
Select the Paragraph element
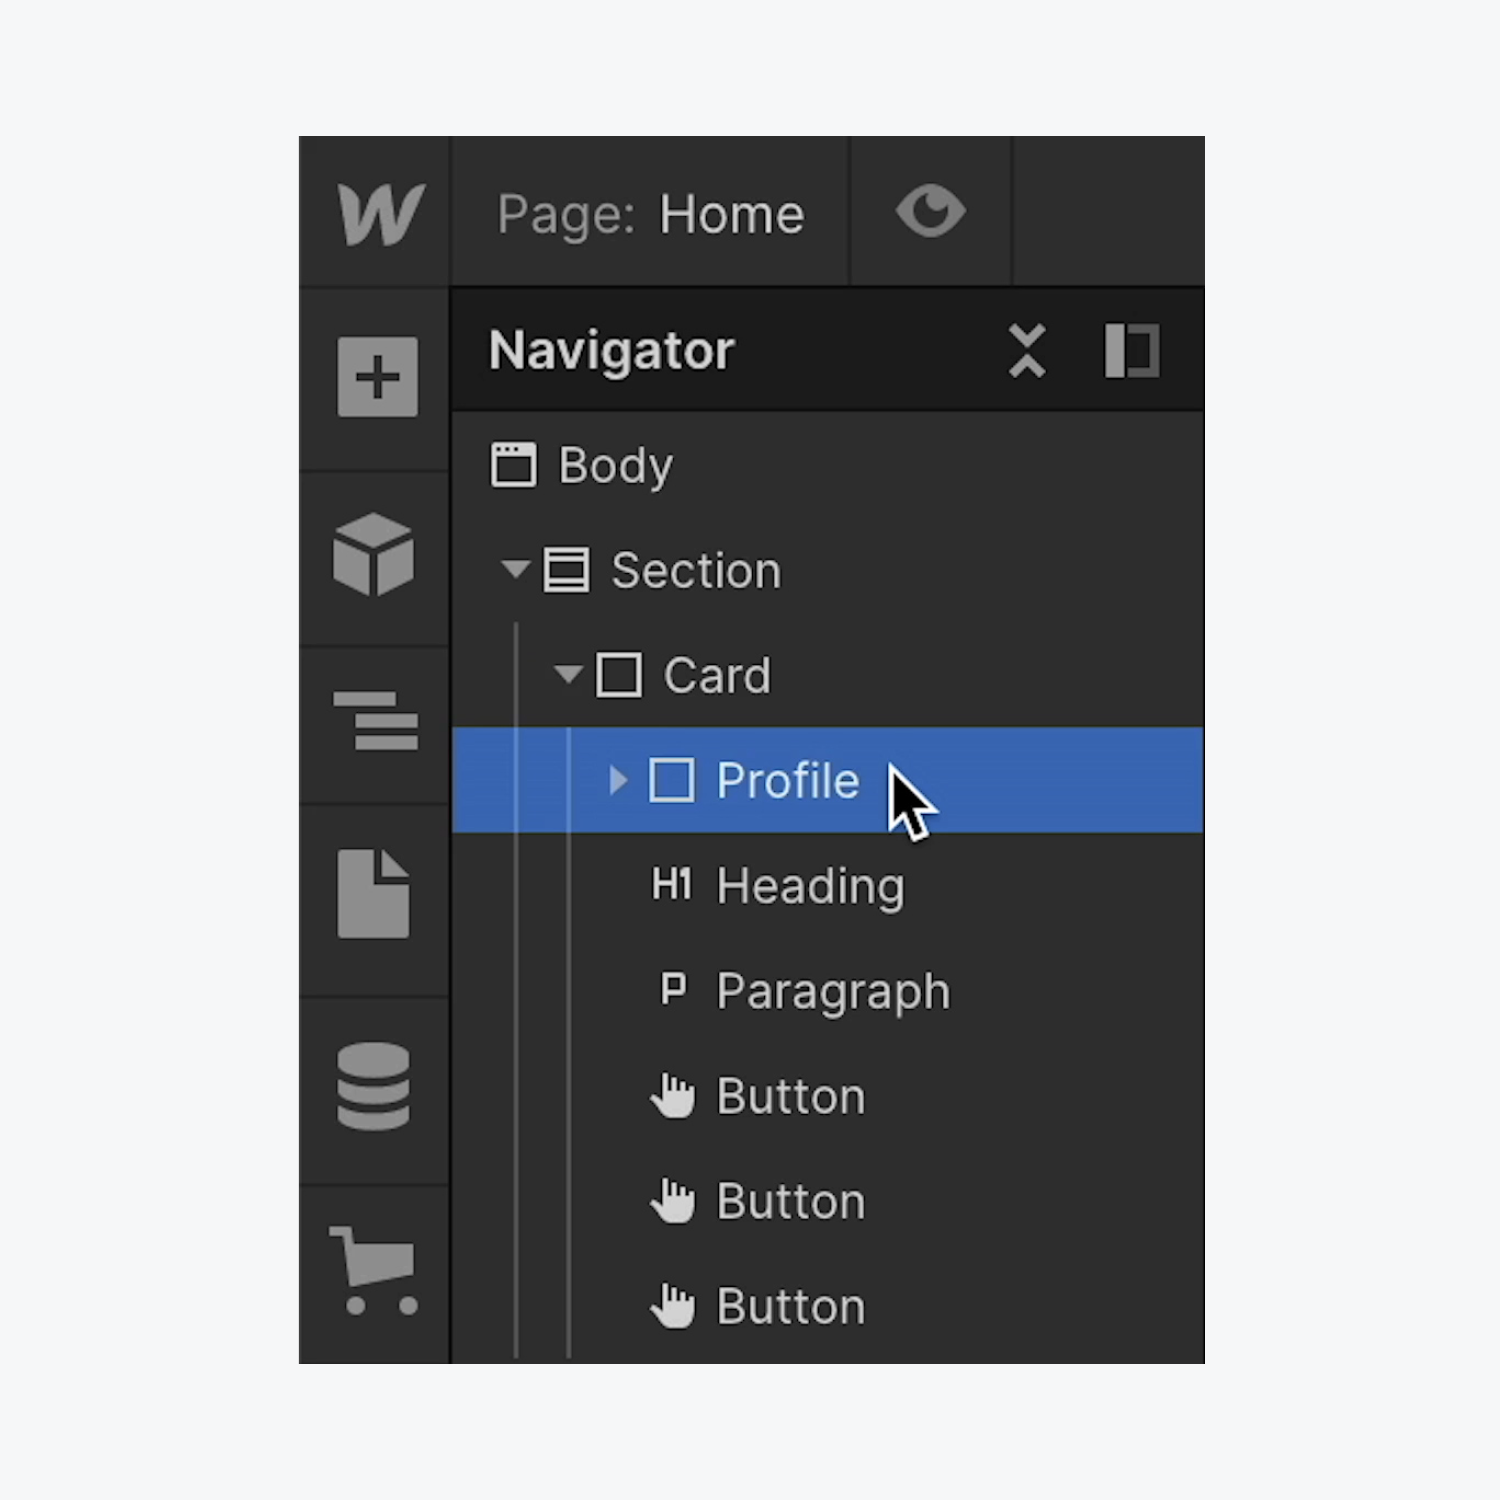point(828,991)
